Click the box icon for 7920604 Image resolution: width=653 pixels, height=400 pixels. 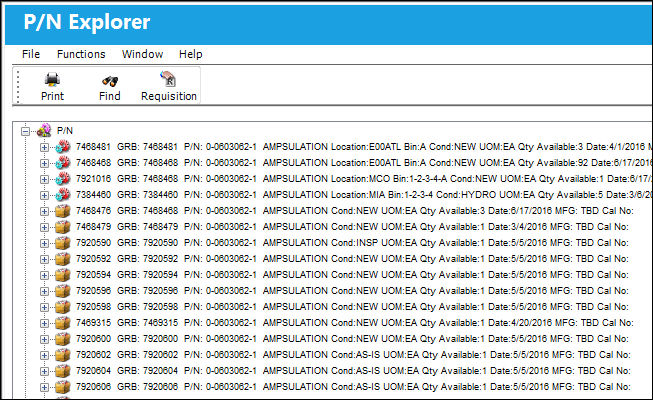[x=63, y=371]
